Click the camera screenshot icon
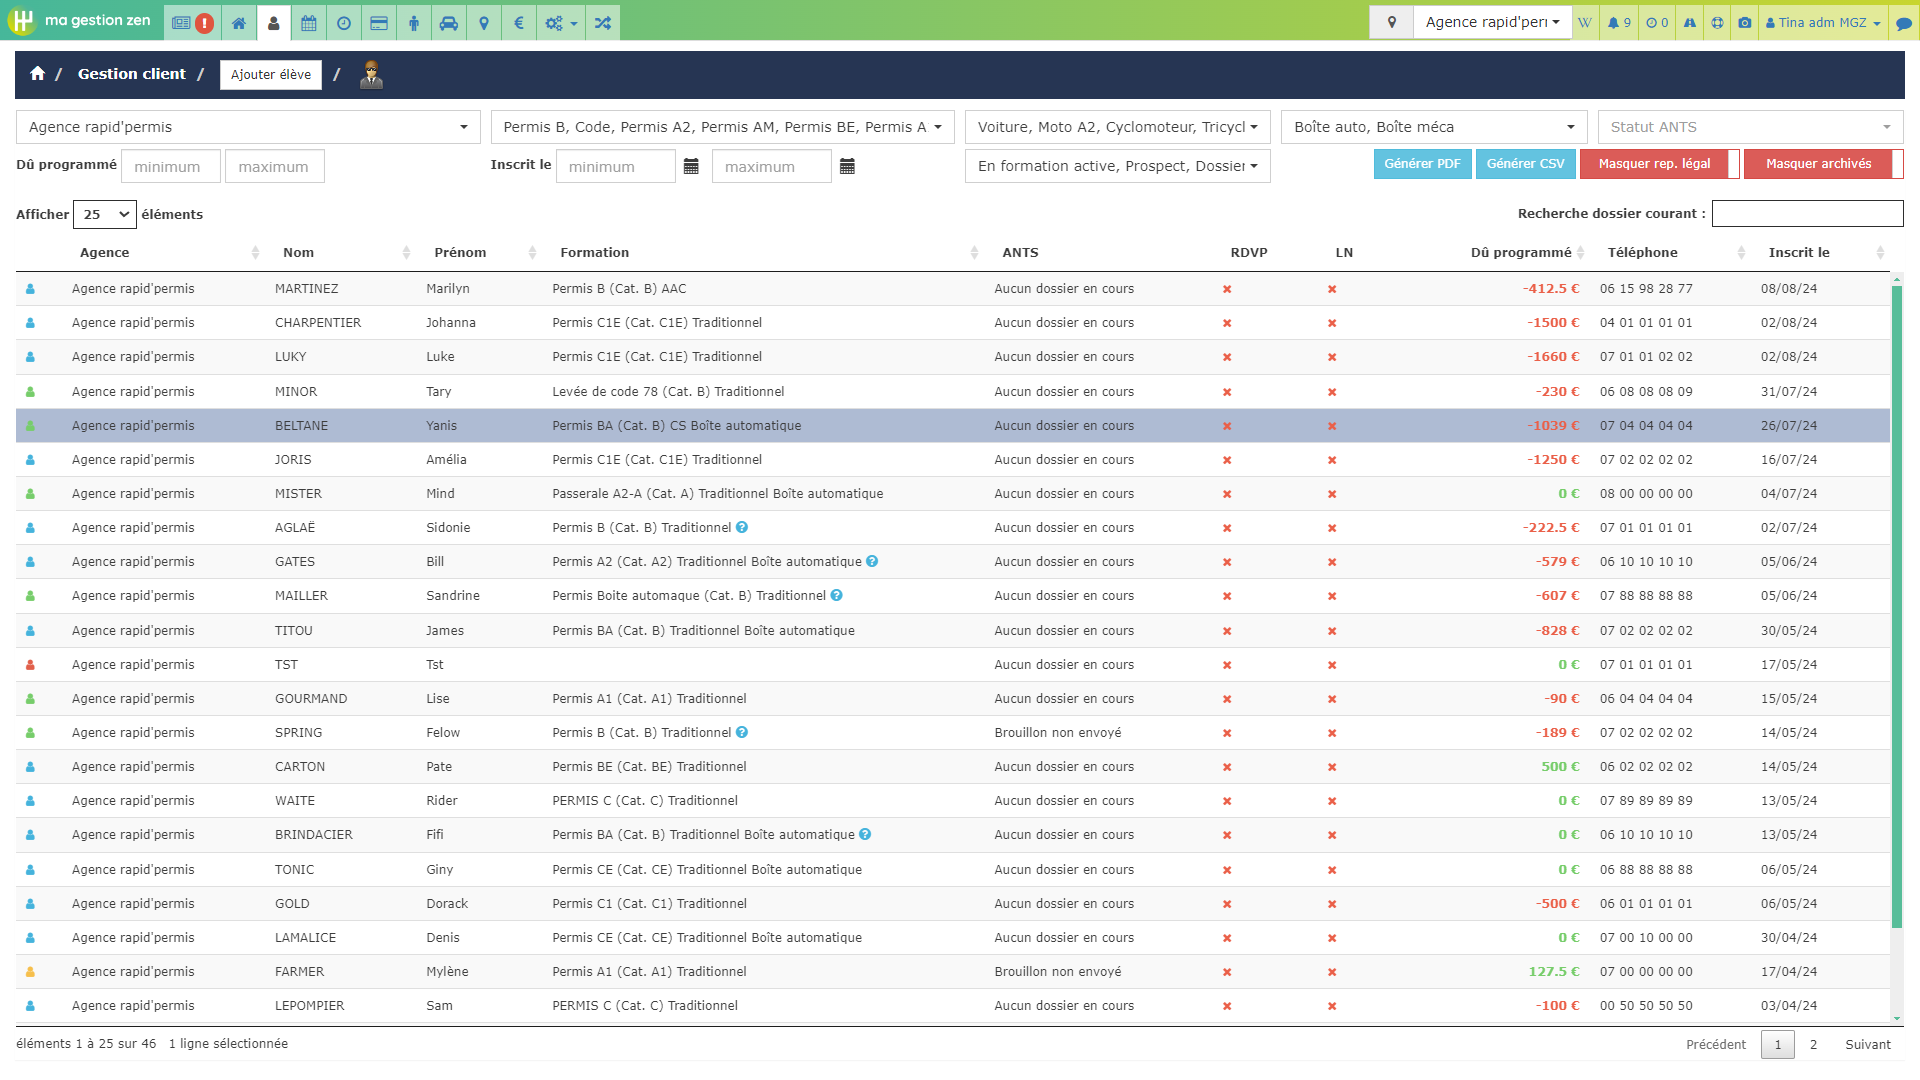Image resolution: width=1920 pixels, height=1080 pixels. pyautogui.click(x=1745, y=22)
